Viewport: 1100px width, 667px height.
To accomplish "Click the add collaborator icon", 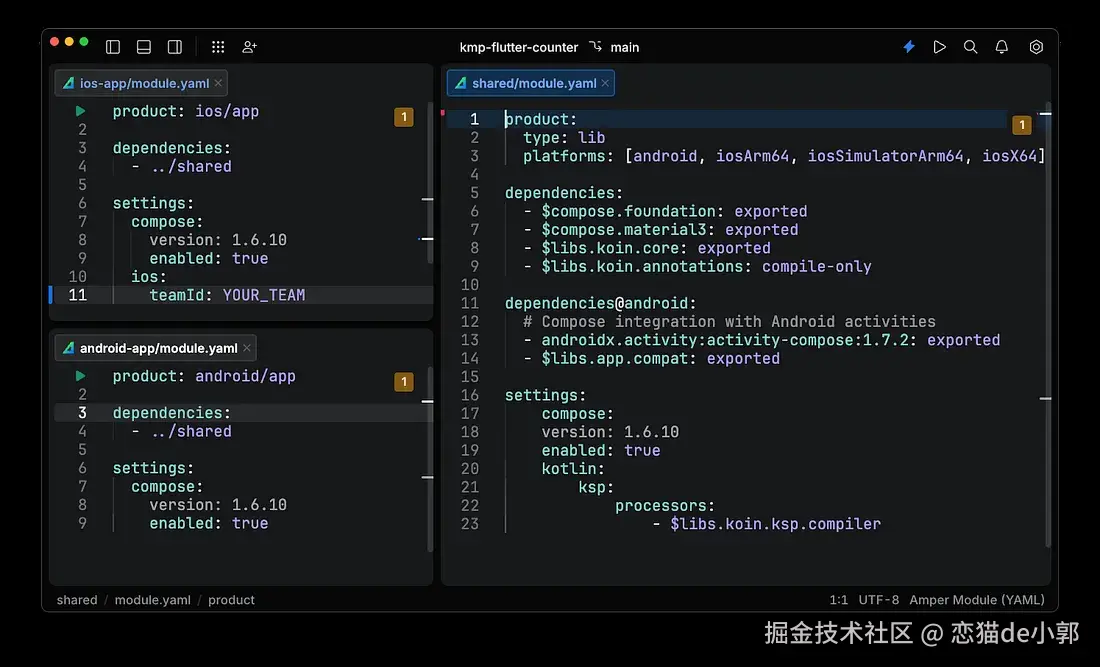I will 249,47.
